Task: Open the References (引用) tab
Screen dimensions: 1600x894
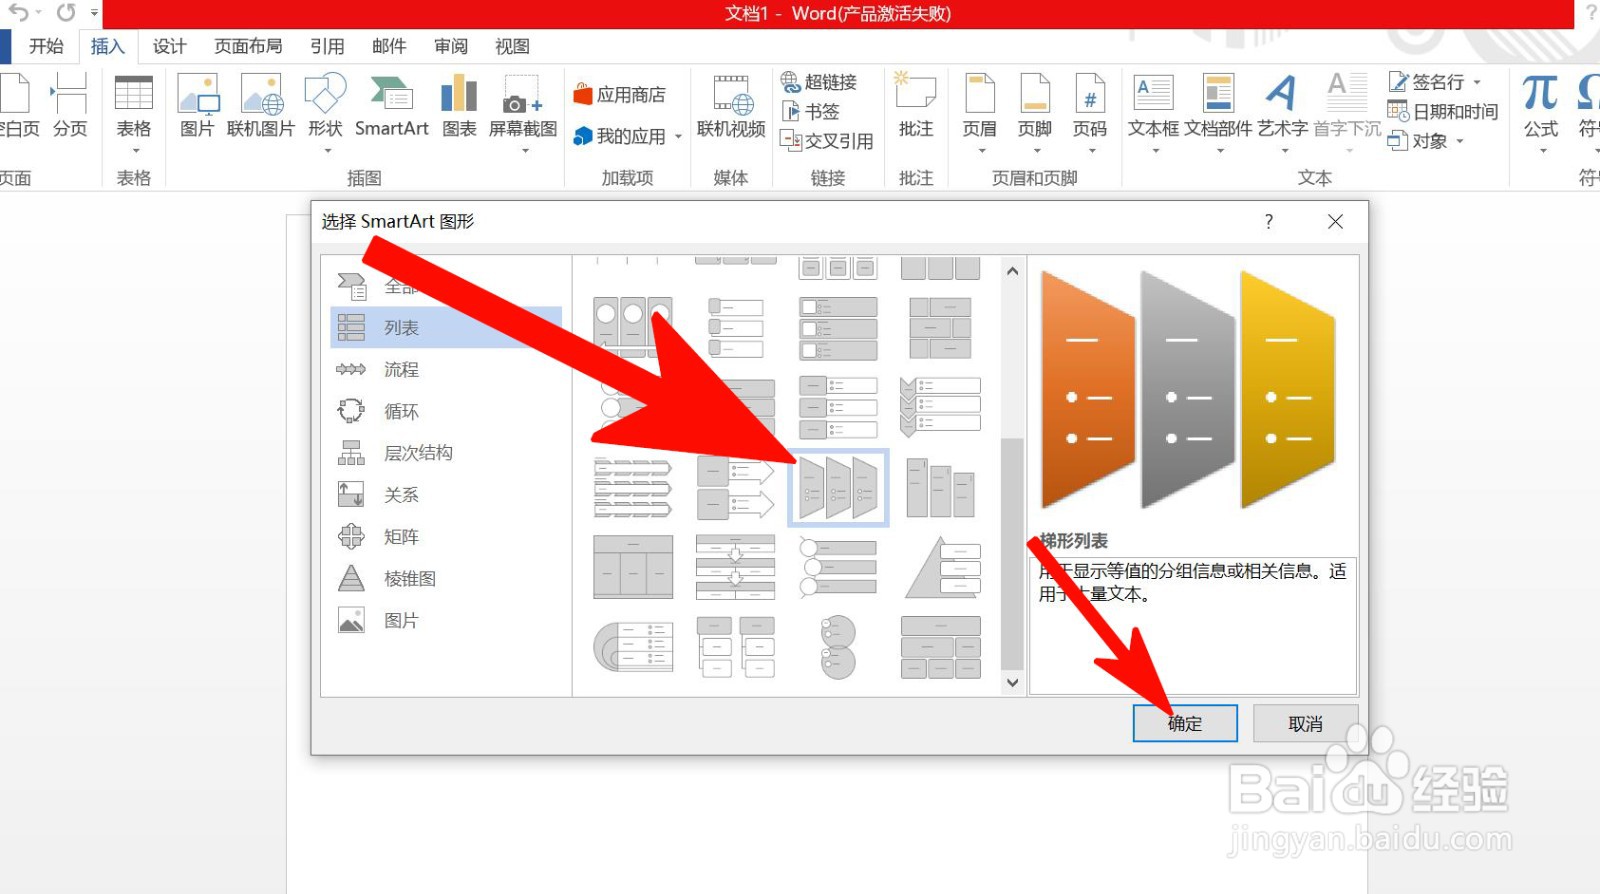Action: (327, 46)
